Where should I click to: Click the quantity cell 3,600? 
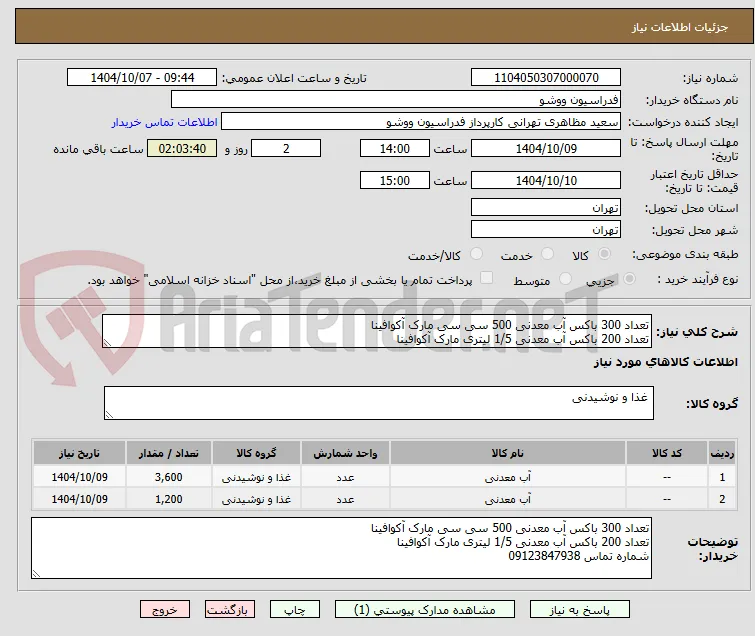coord(169,477)
